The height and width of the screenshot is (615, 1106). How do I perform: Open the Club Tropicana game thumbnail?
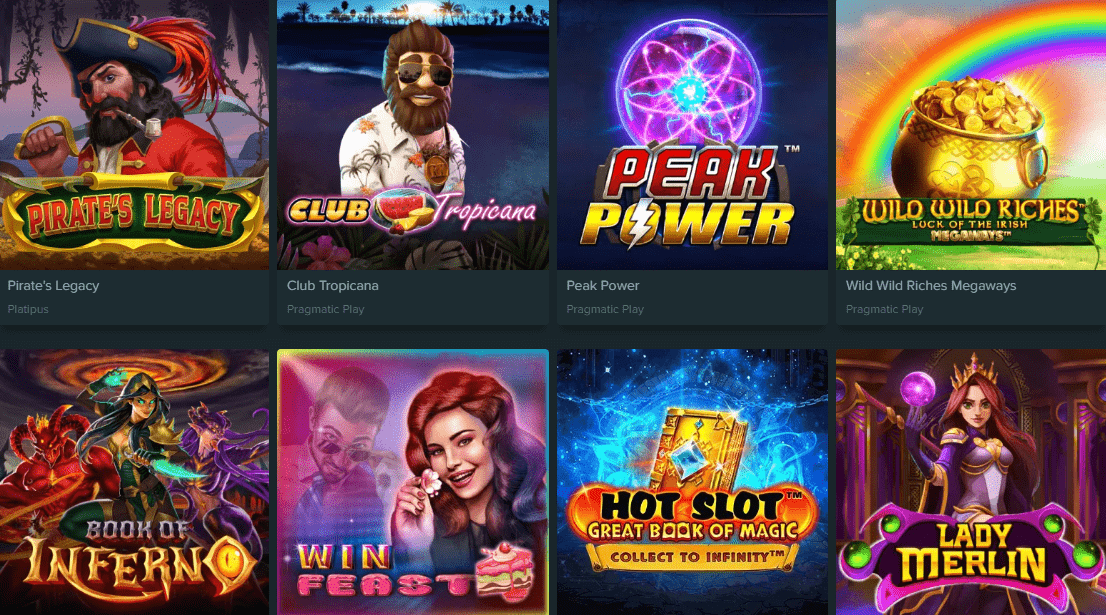(413, 135)
